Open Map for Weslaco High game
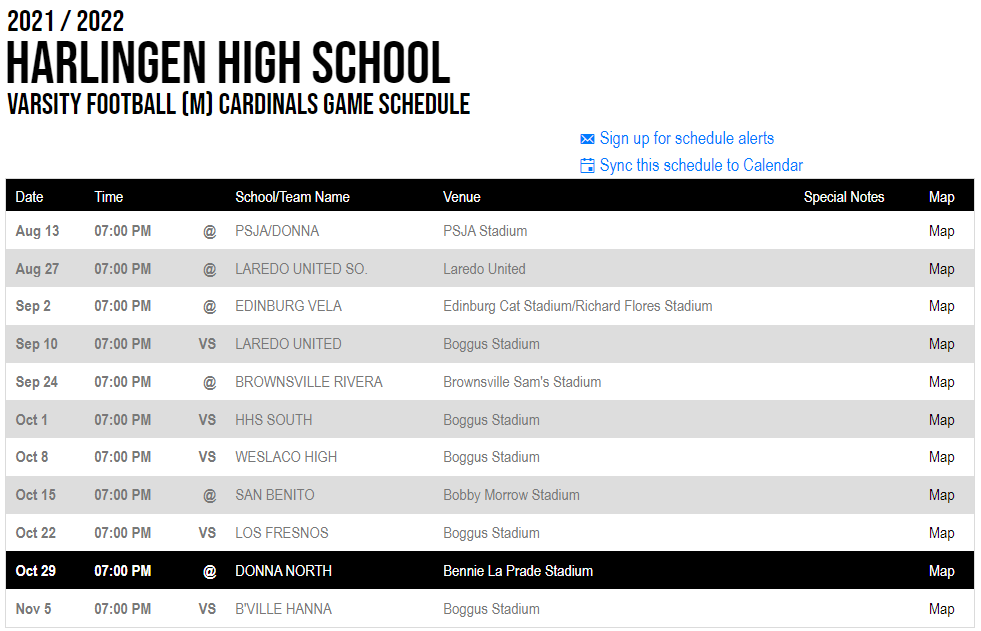The height and width of the screenshot is (631, 981). point(941,457)
